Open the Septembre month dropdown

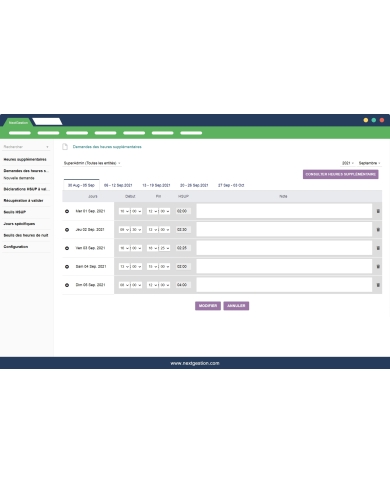(x=369, y=163)
